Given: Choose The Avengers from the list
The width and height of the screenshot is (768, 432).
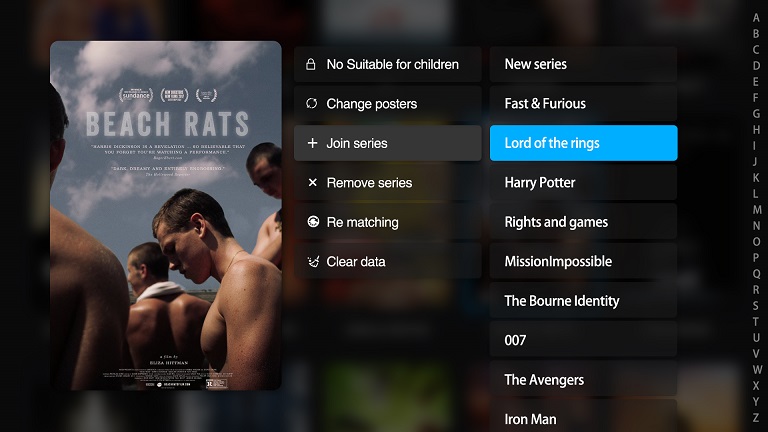Looking at the screenshot, I should pyautogui.click(x=583, y=380).
